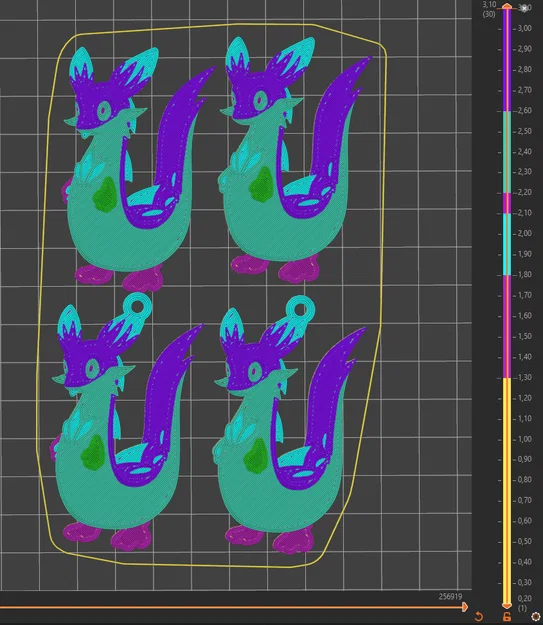Grab the lower thumb of the layer slider
The image size is (543, 625).
pyautogui.click(x=507, y=605)
